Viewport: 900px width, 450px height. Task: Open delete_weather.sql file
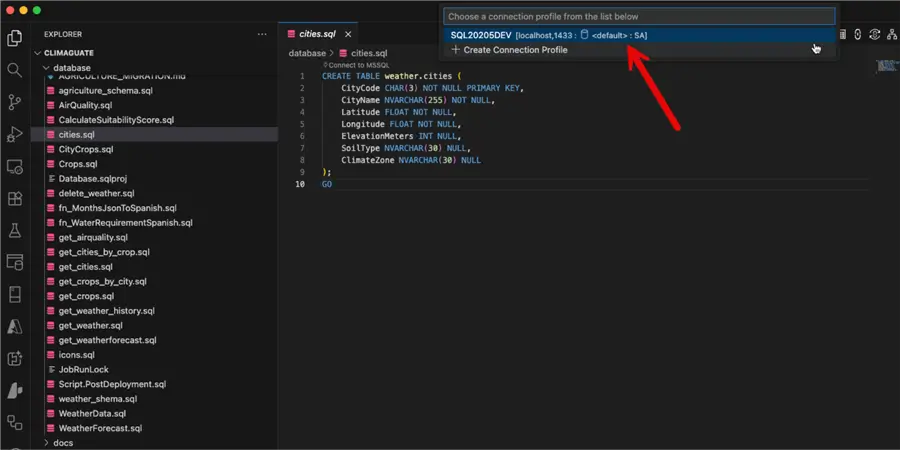coord(96,193)
